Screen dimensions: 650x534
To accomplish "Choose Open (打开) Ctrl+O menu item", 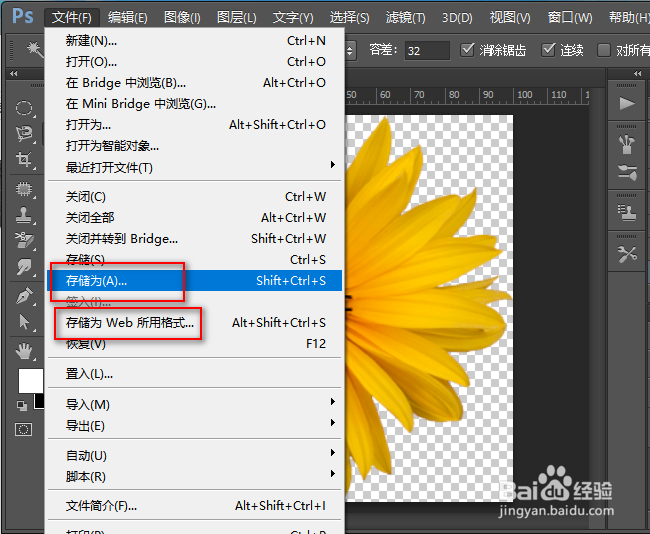I will click(x=194, y=62).
